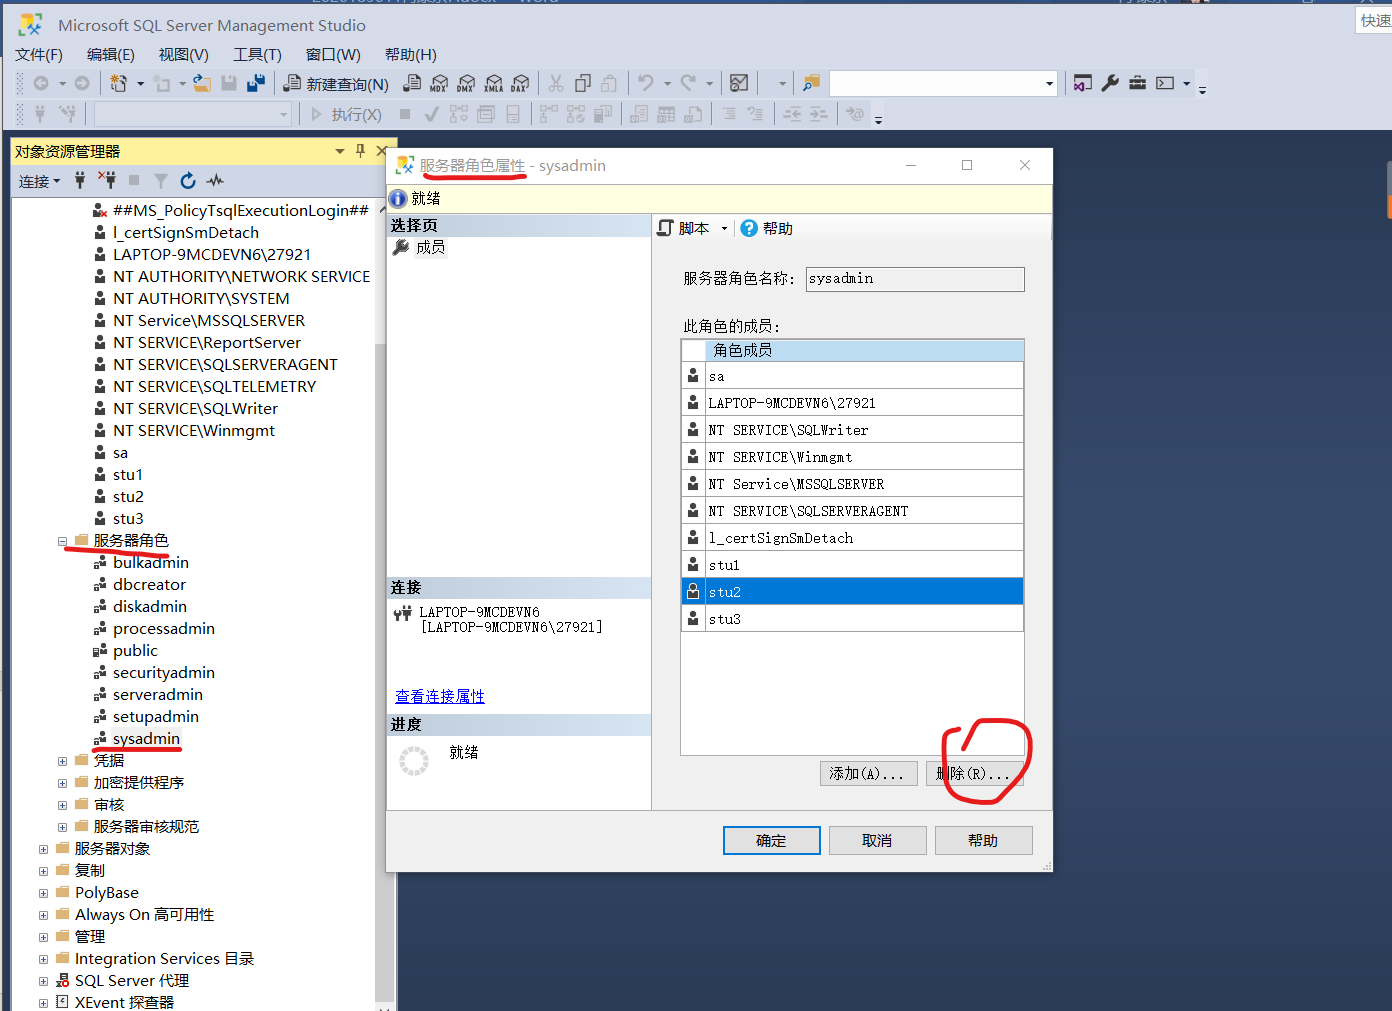Screen dimensions: 1392x1011
Task: Click the 帮助 button at dialog bottom
Action: coord(984,840)
